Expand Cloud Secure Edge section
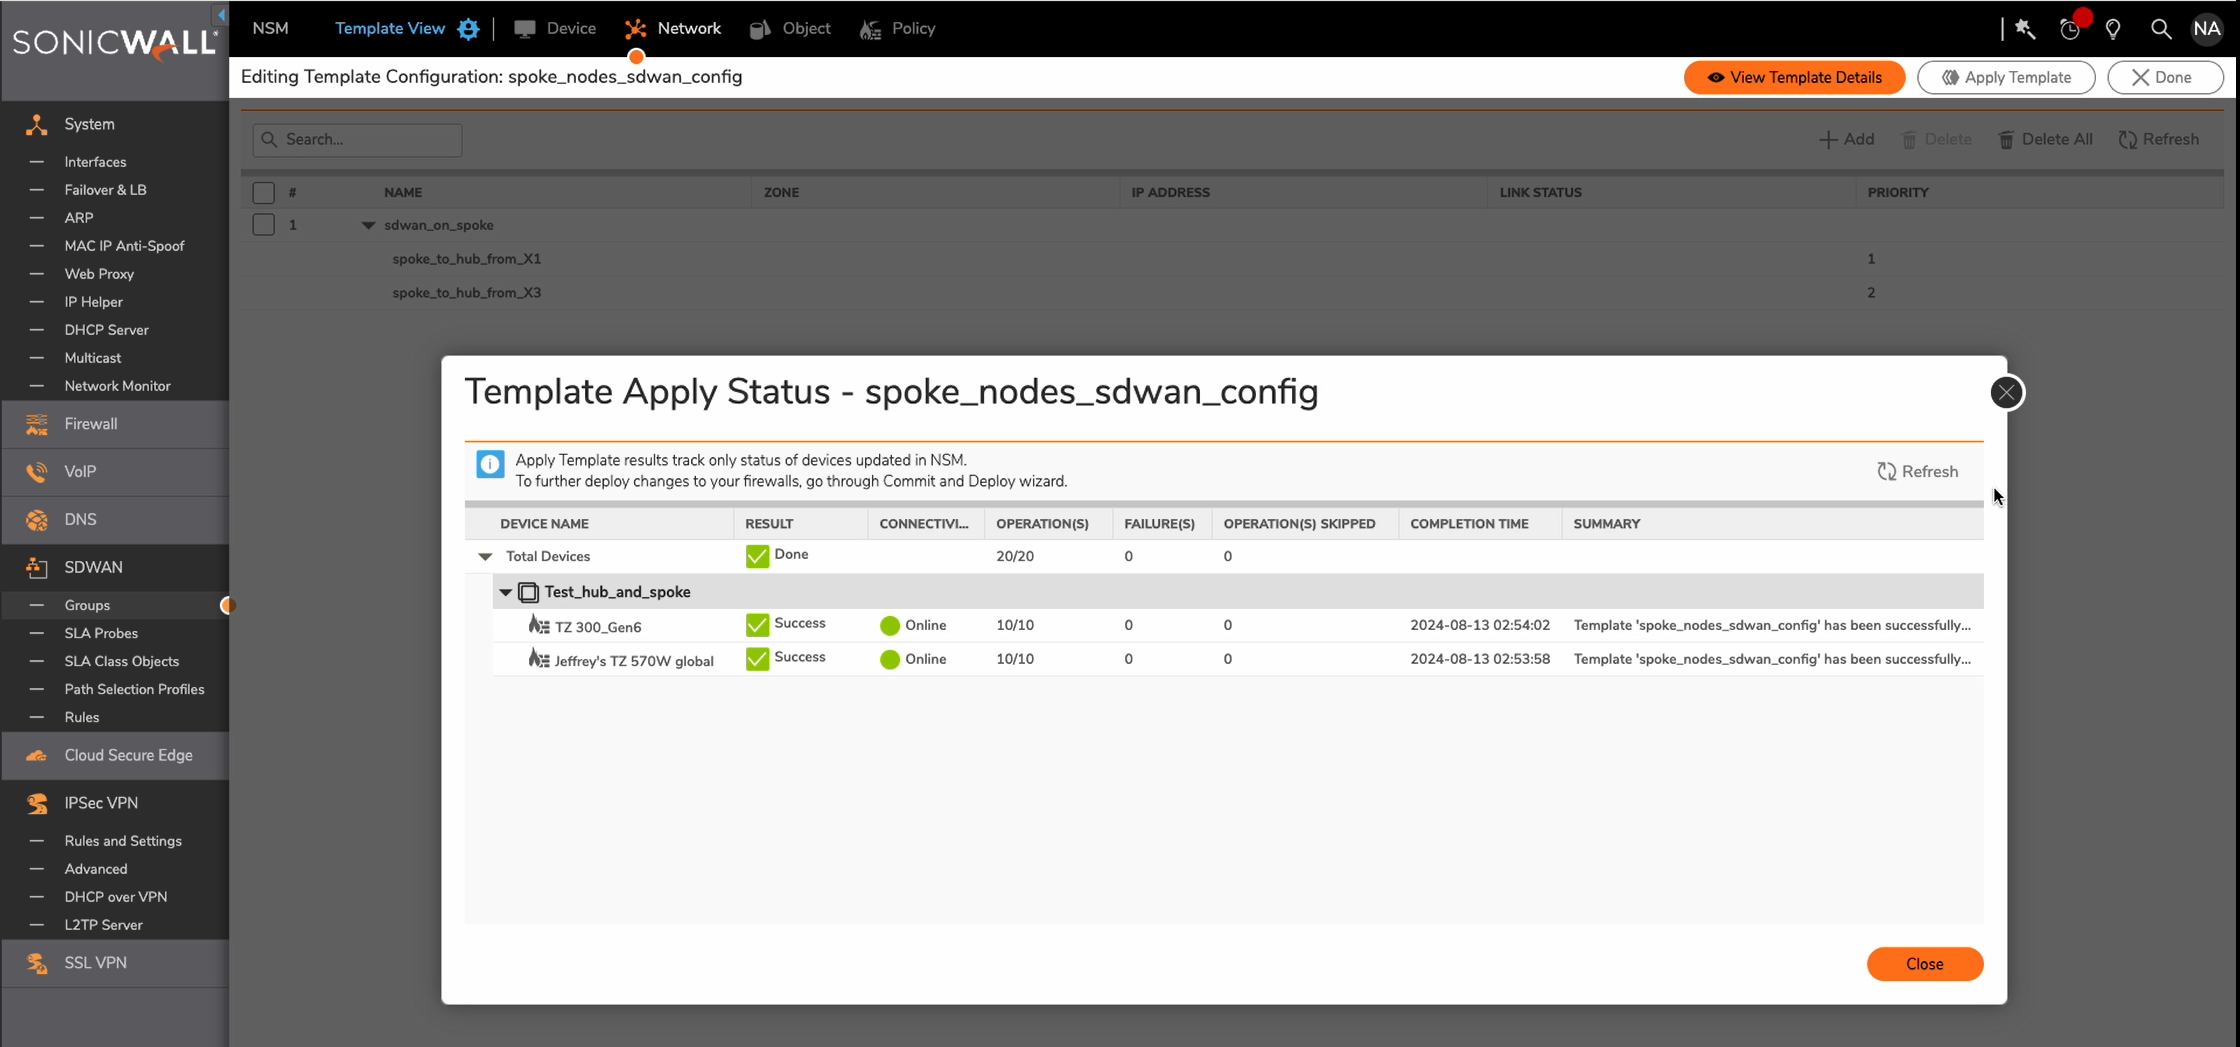The width and height of the screenshot is (2240, 1047). click(x=115, y=755)
